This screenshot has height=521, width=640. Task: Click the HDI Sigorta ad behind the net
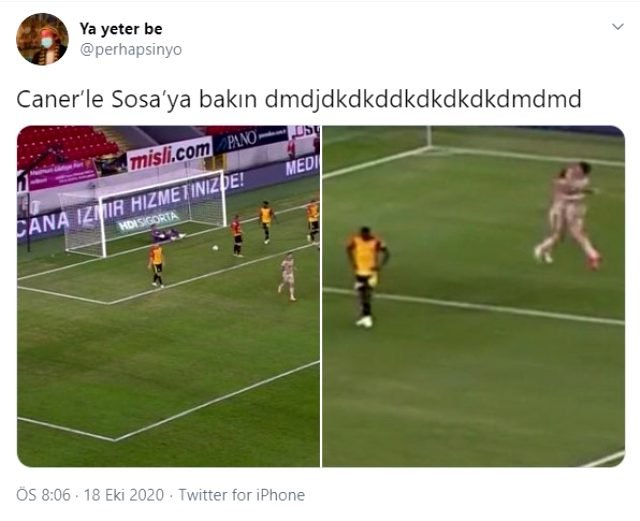149,221
